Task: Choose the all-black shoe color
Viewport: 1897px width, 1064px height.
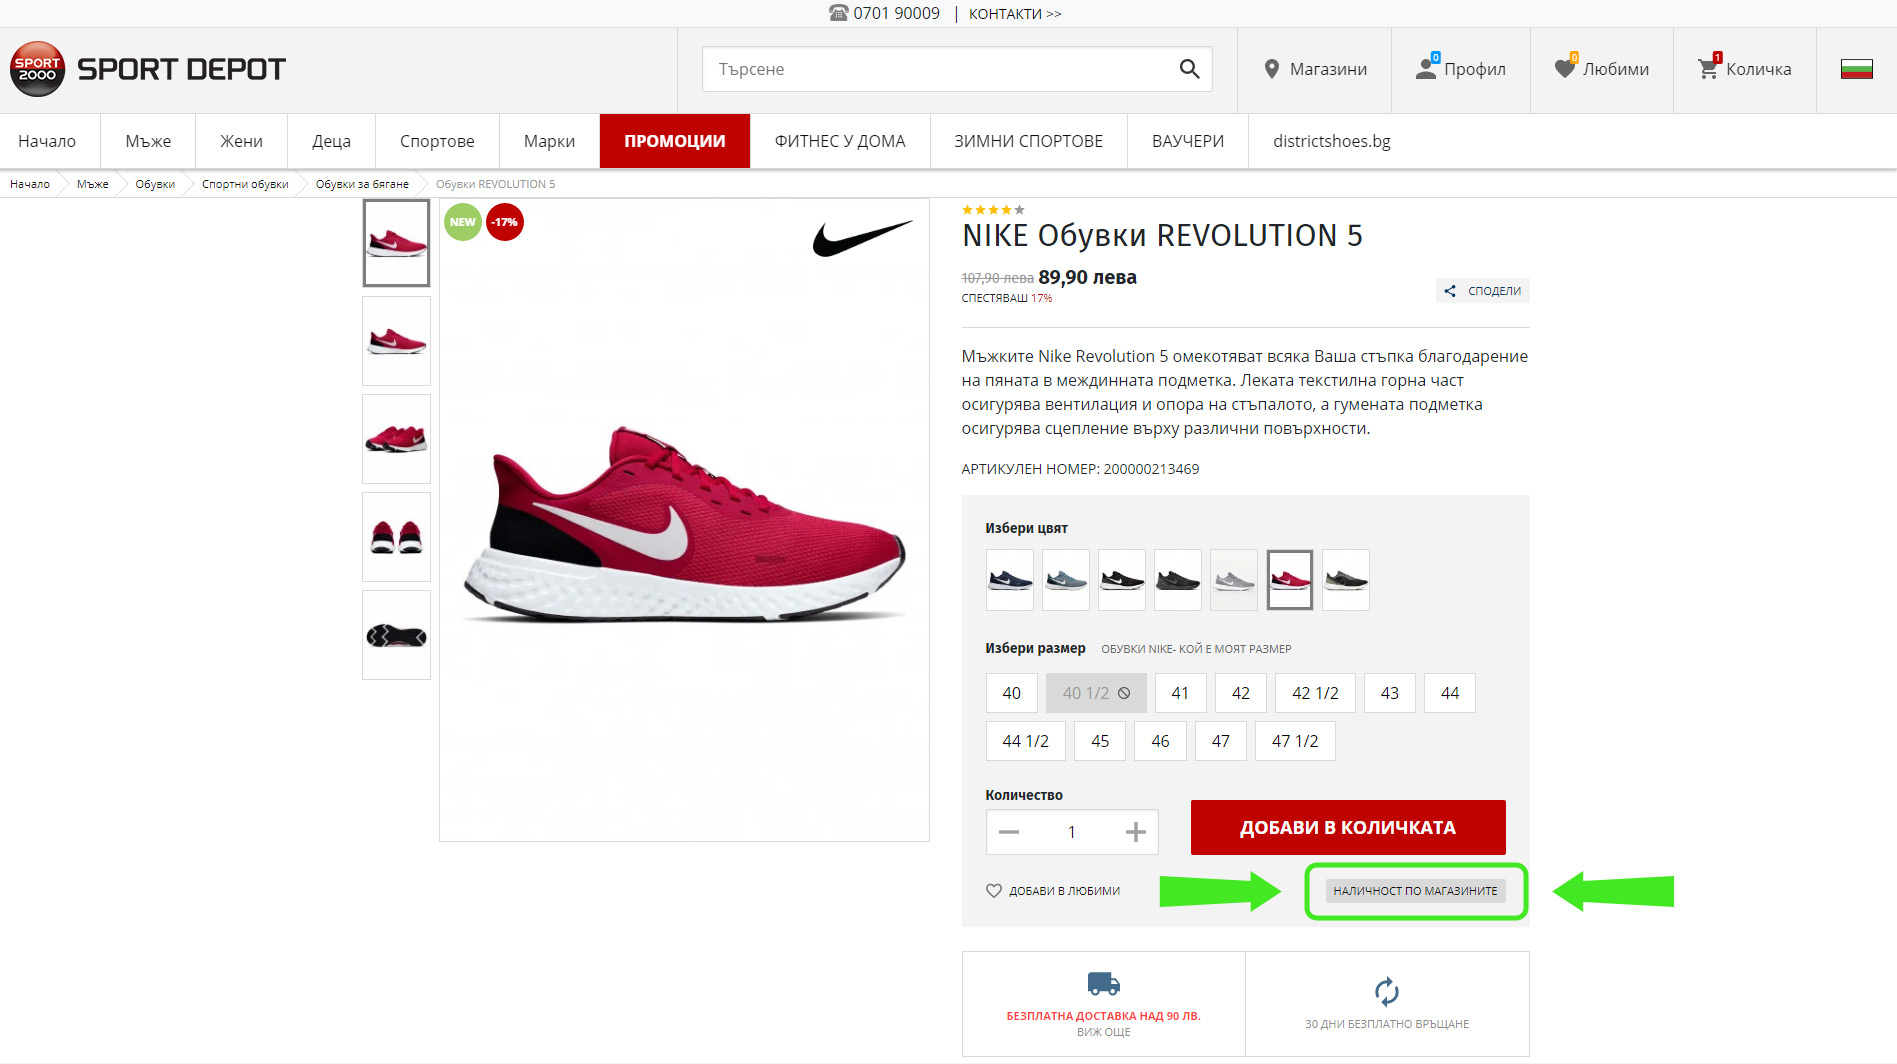Action: 1178,580
